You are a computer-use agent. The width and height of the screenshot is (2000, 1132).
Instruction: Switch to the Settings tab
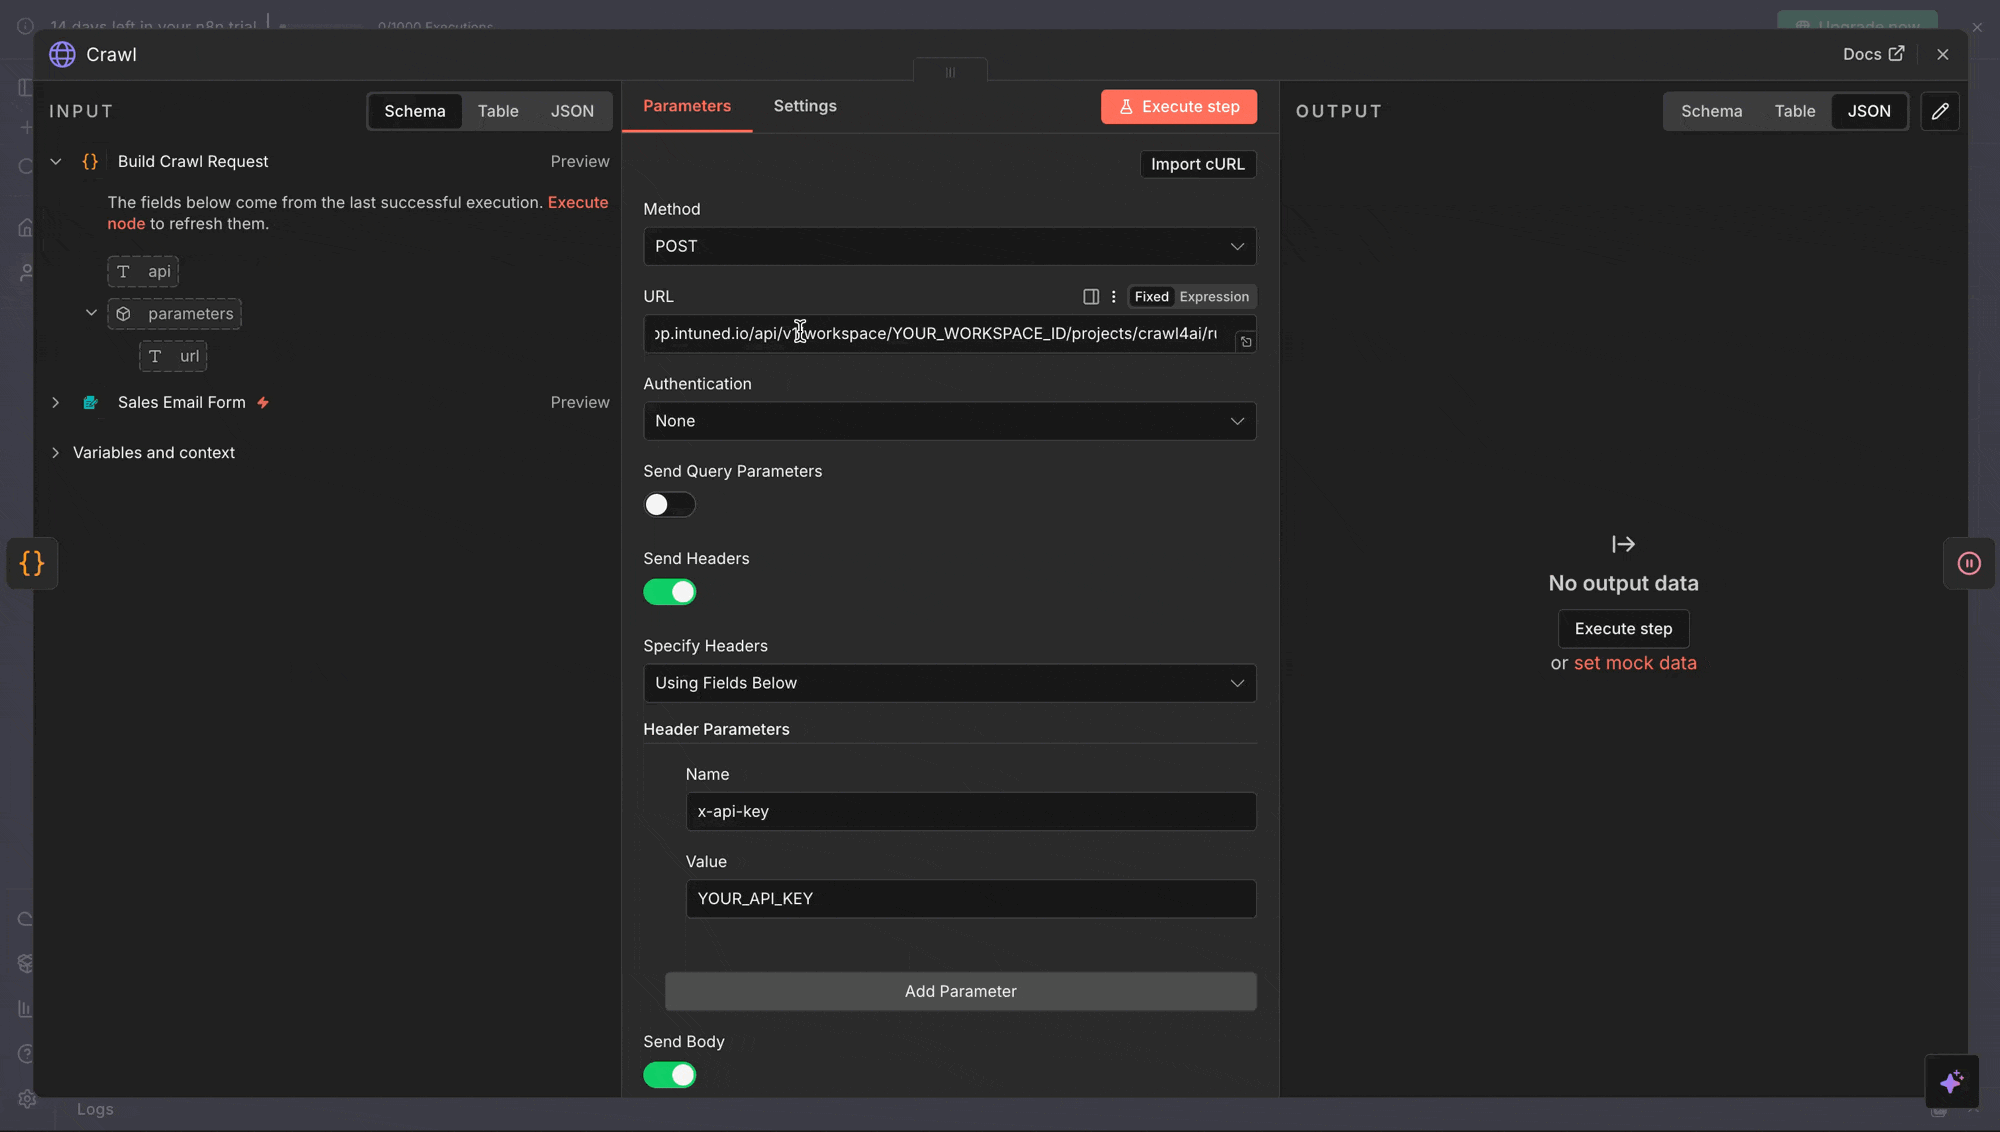804,105
